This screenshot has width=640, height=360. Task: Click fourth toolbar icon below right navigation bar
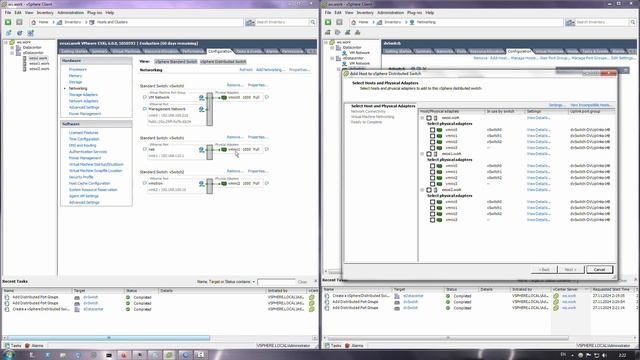pos(358,32)
